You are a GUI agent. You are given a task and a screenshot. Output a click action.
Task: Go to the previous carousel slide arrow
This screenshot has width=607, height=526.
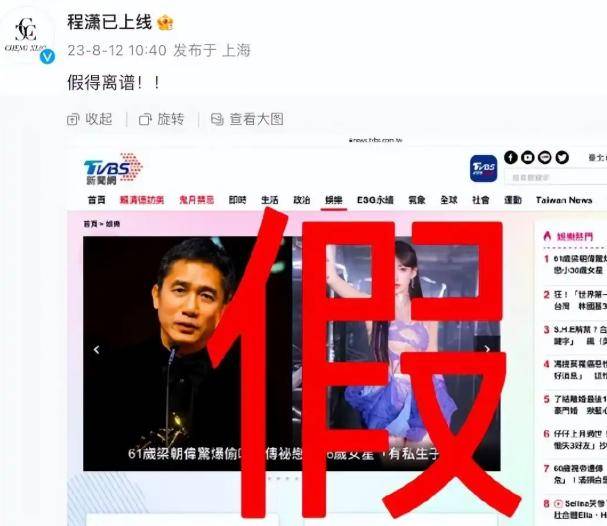pyautogui.click(x=97, y=350)
